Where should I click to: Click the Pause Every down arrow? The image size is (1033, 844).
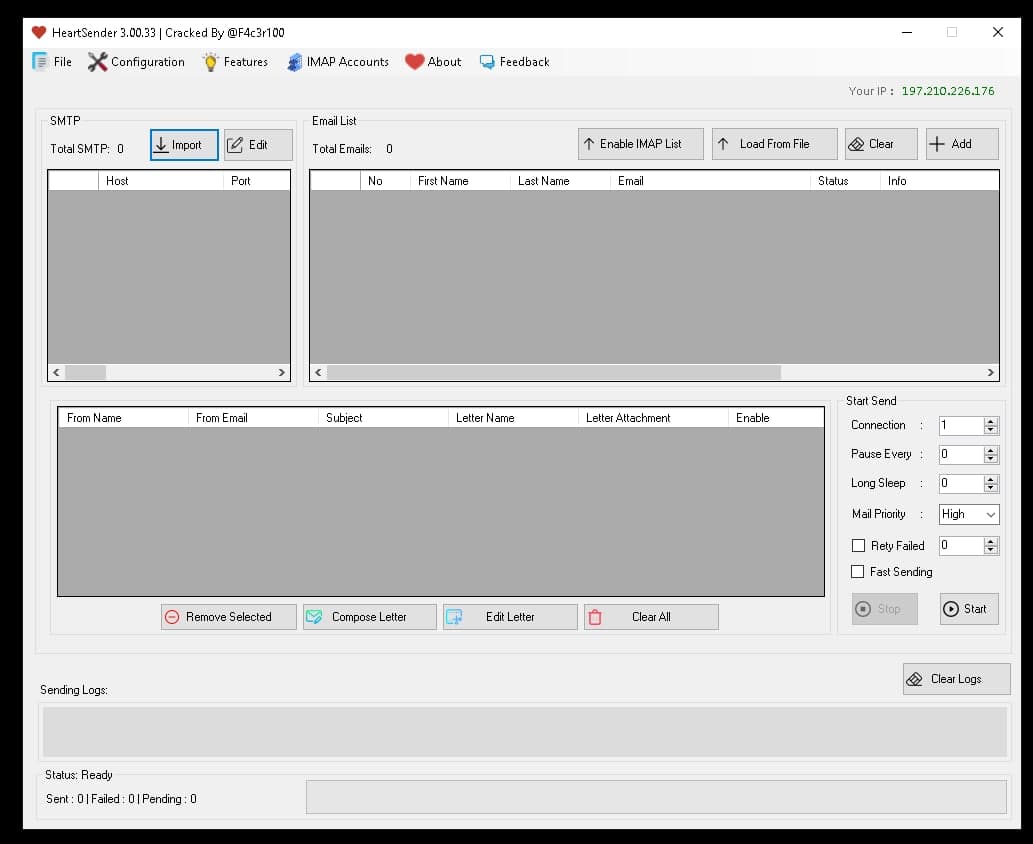tap(991, 458)
